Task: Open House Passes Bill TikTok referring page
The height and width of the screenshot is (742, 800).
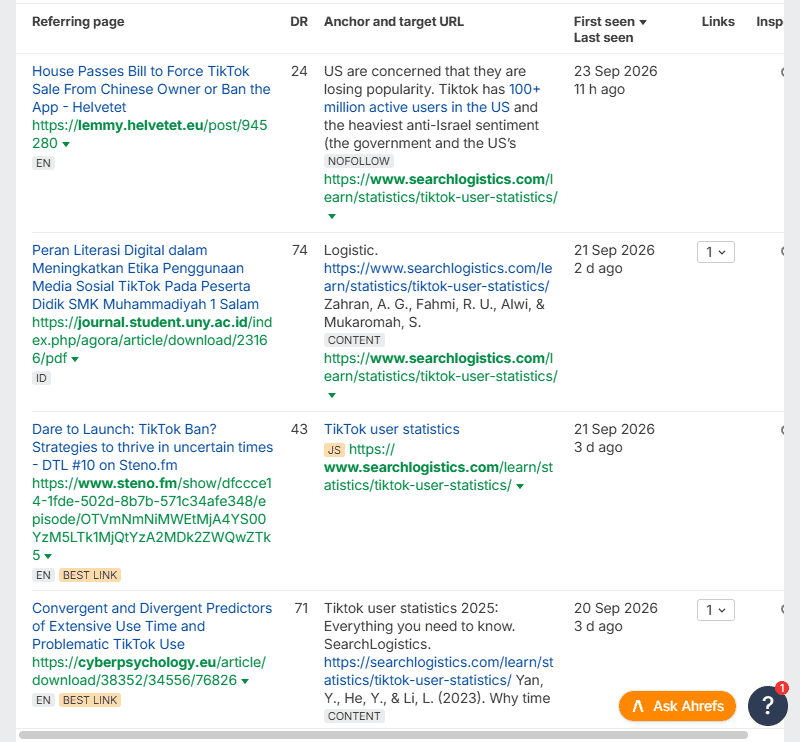Action: click(x=151, y=89)
